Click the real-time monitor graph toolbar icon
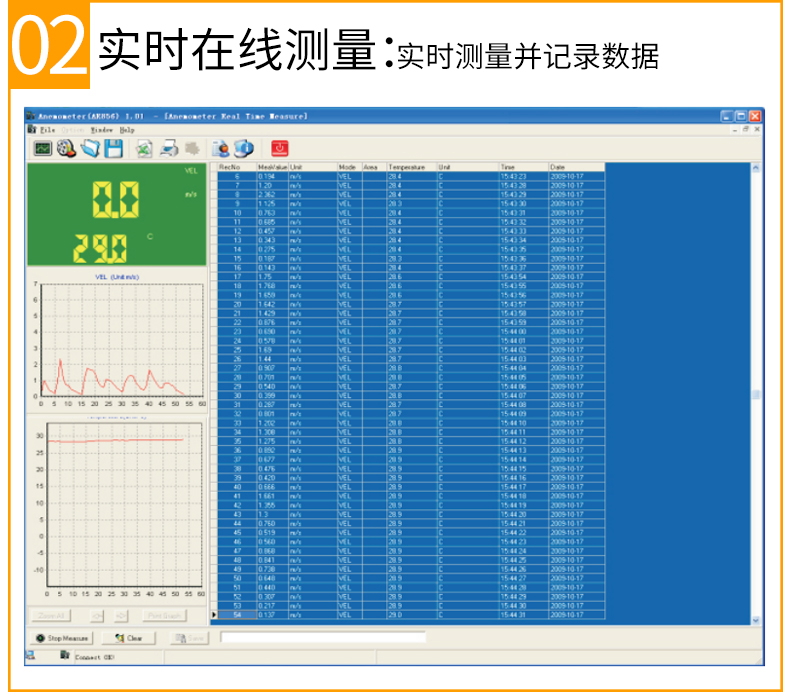The image size is (790, 700). [42, 148]
